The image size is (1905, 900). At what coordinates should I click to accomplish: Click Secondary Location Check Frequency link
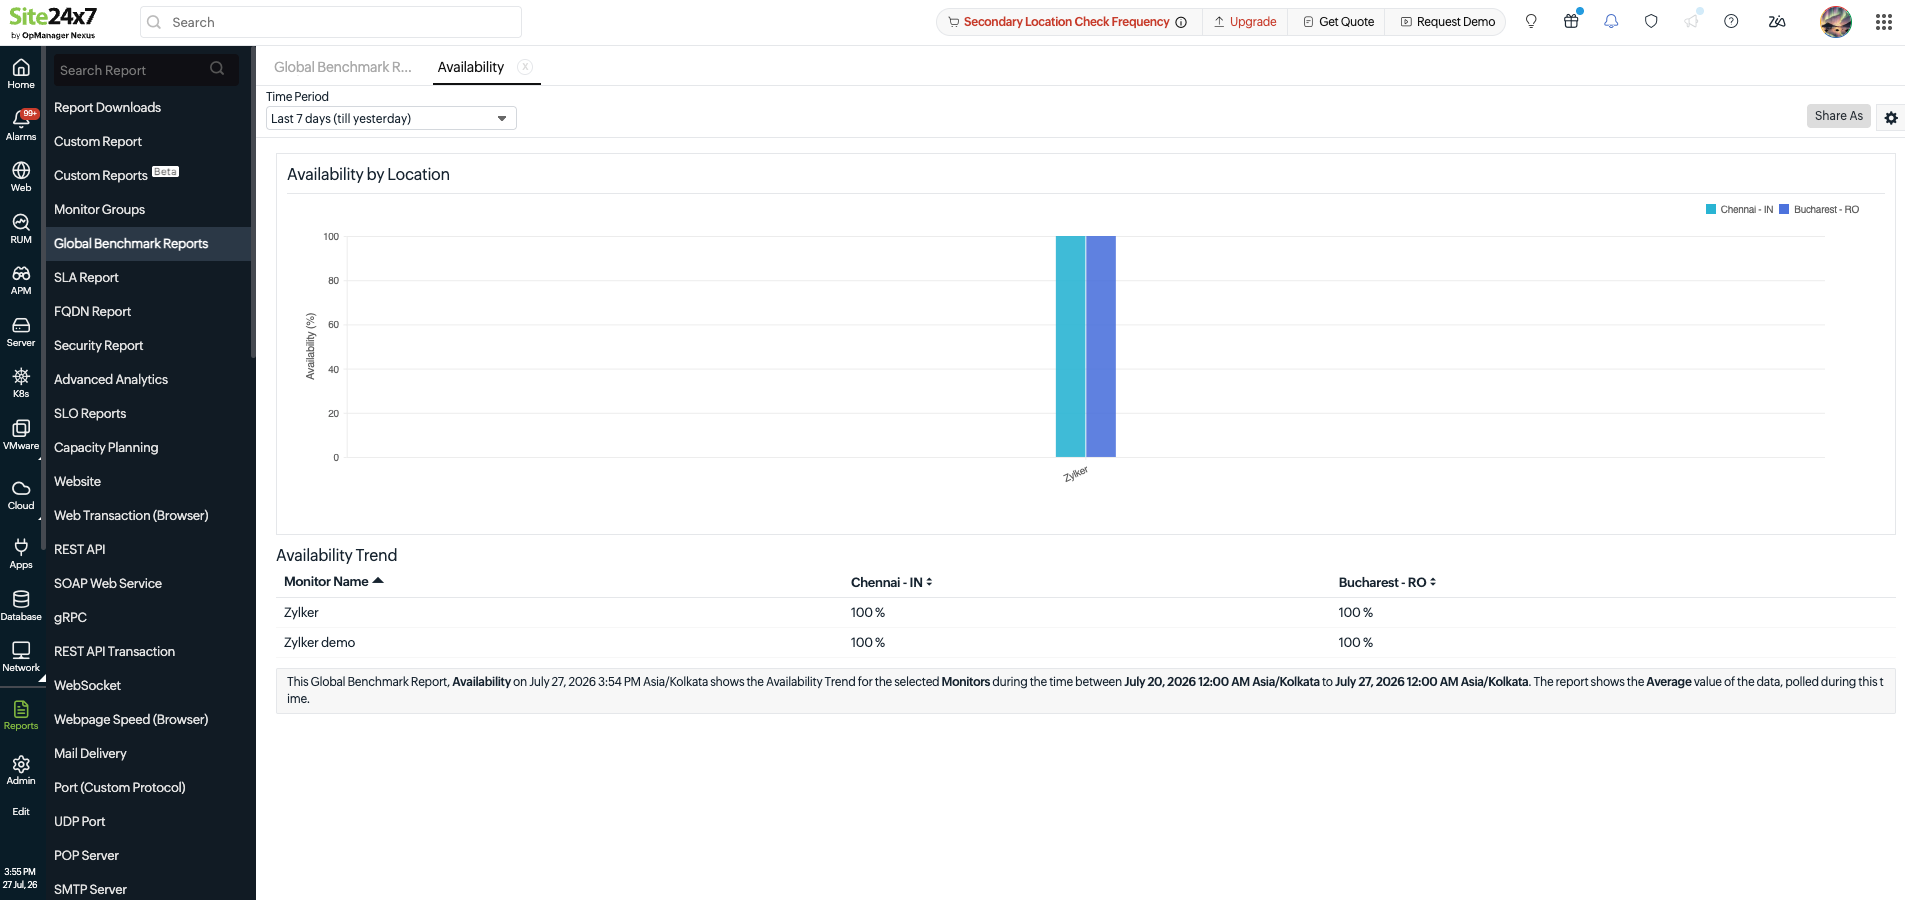click(1066, 21)
